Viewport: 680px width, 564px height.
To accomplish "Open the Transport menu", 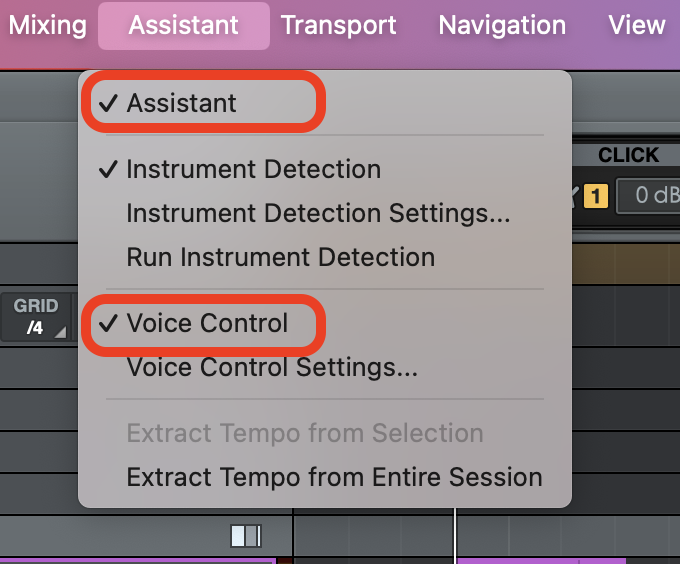I will click(338, 25).
